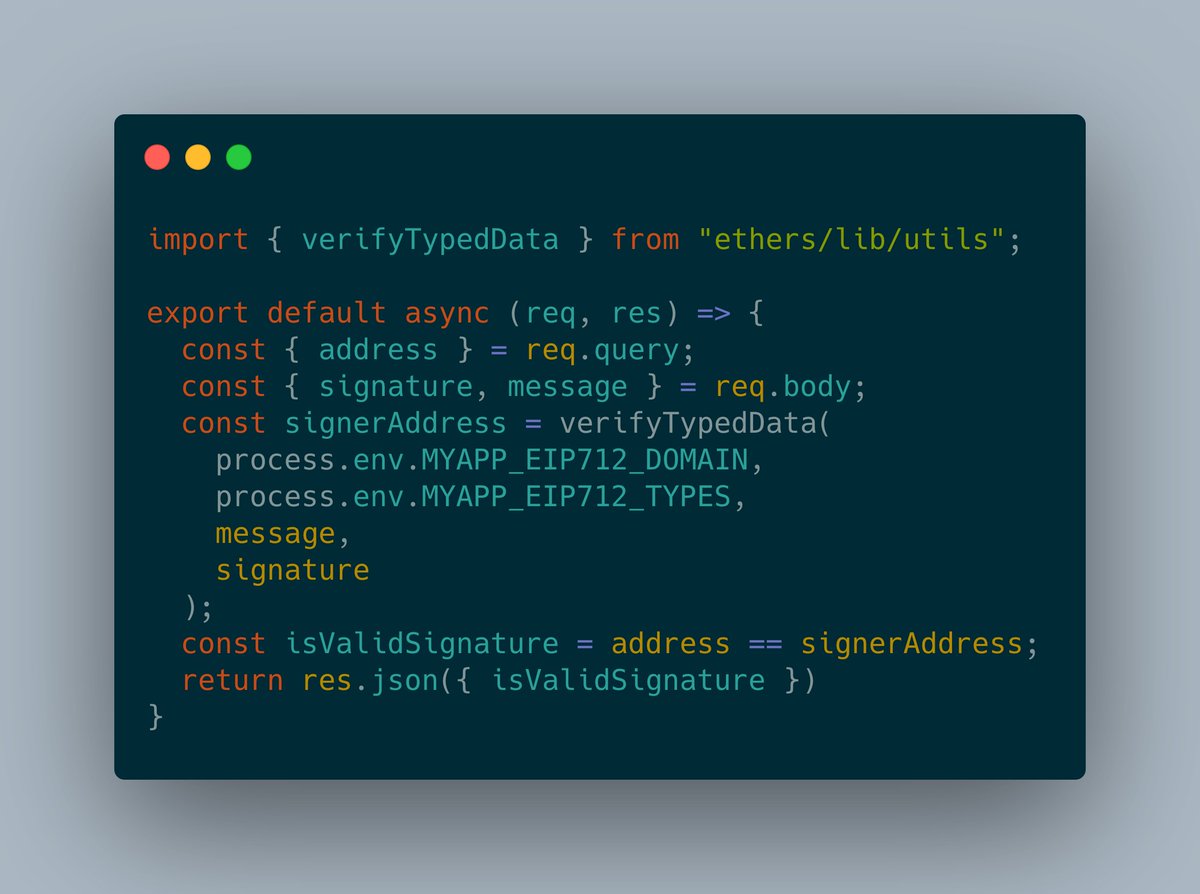Click the arrow function => operator
1200x894 pixels.
coord(713,314)
